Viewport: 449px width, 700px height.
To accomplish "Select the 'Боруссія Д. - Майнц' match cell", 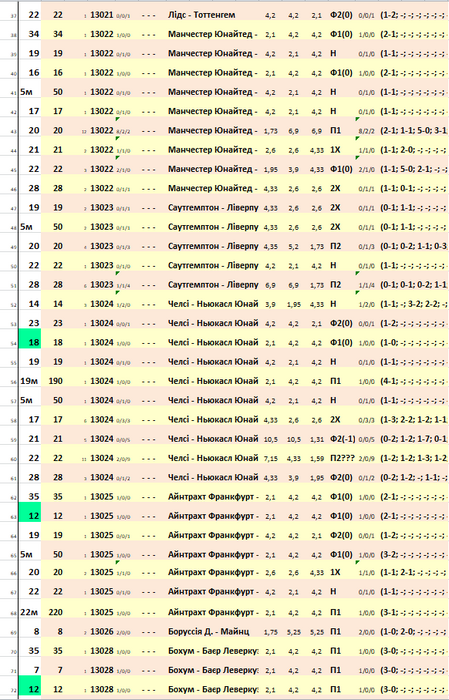I will coord(208,631).
